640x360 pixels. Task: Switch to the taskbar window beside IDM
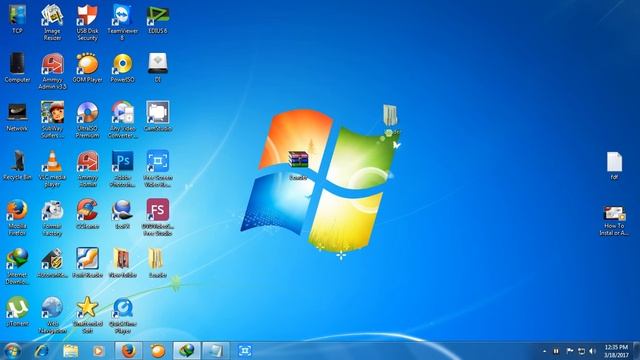coord(216,351)
